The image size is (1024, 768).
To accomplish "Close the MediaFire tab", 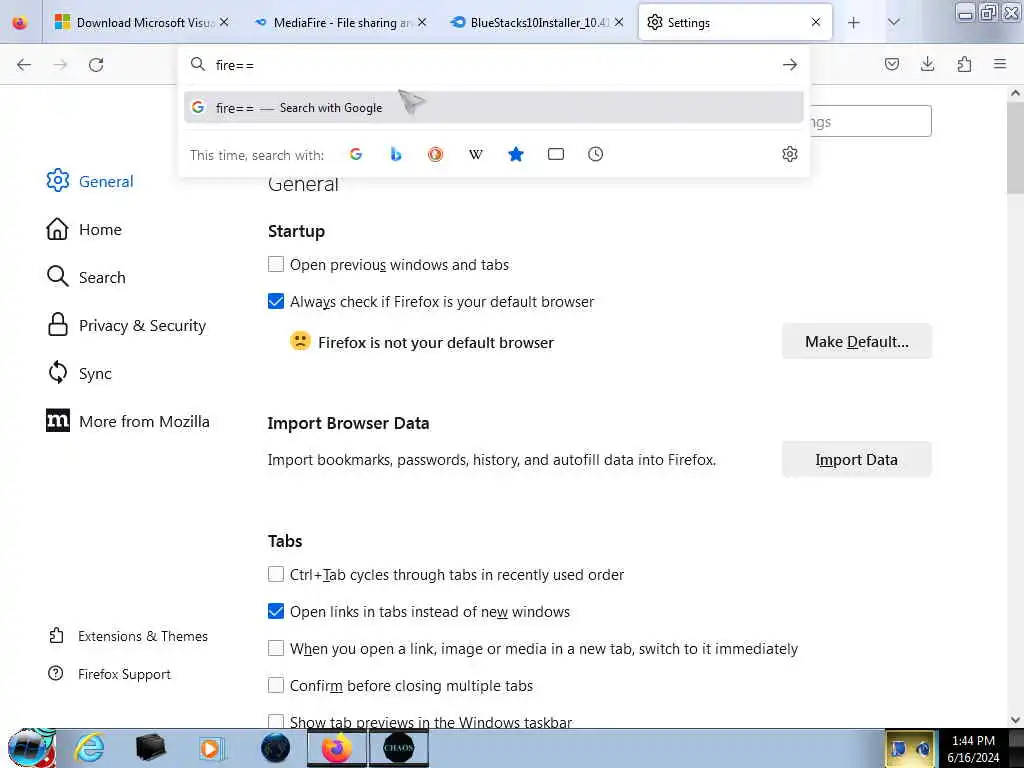I will [x=422, y=22].
